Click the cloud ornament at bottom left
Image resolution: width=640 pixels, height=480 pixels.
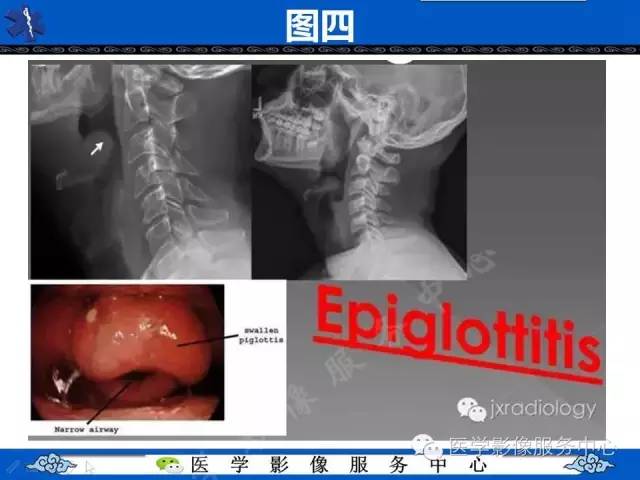coord(51,464)
